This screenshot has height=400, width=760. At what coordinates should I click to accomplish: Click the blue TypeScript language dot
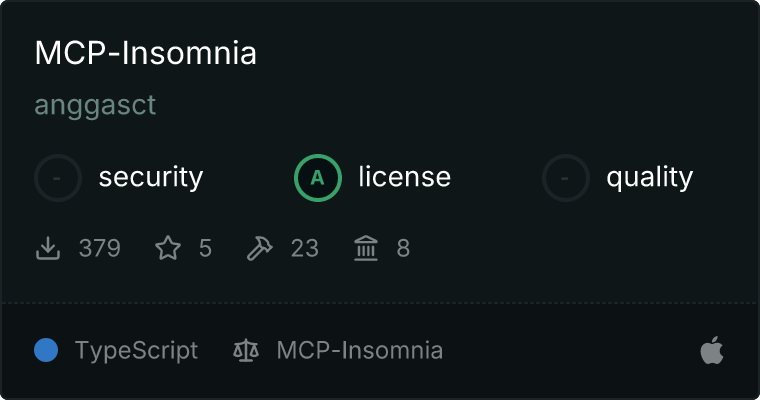[x=46, y=350]
